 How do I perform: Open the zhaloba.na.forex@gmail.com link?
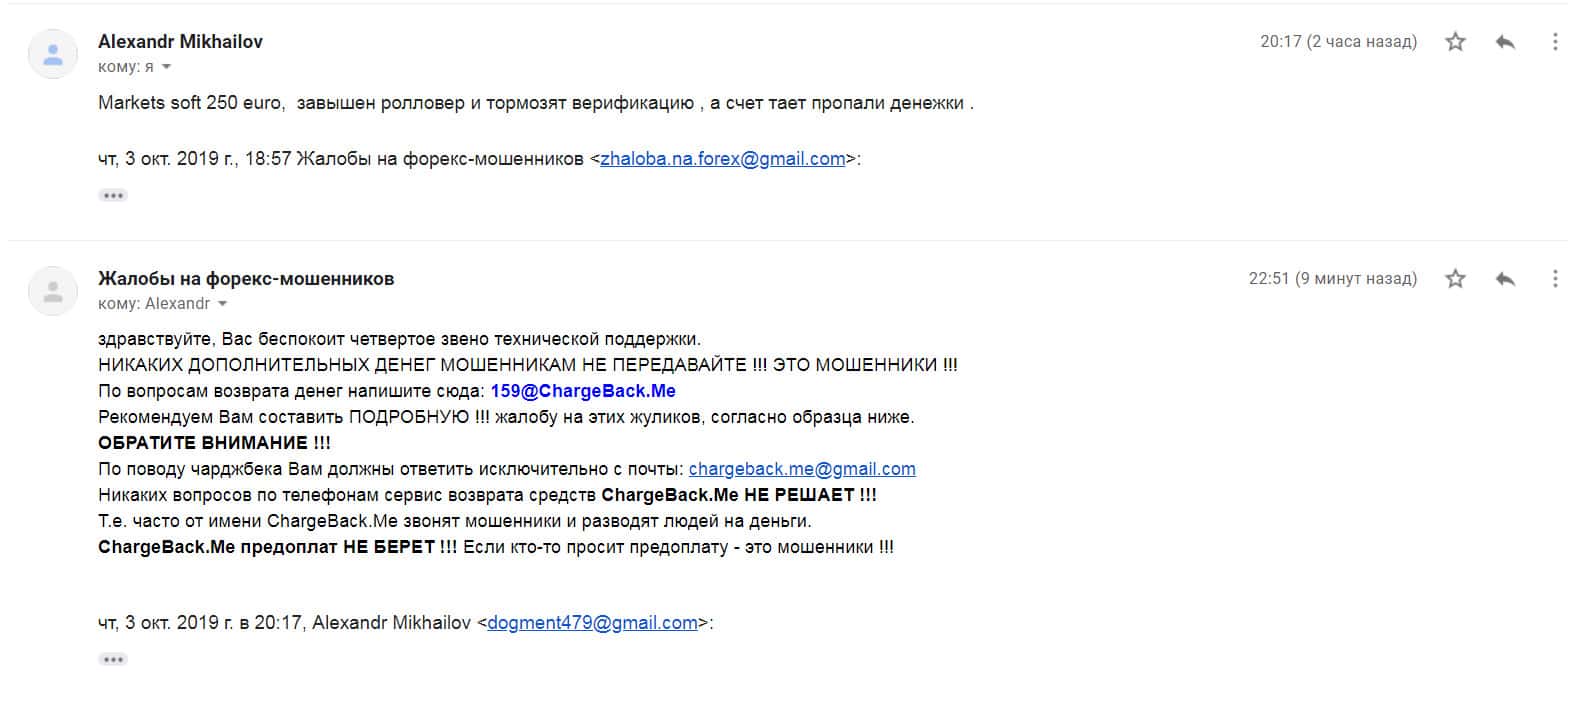[x=722, y=159]
